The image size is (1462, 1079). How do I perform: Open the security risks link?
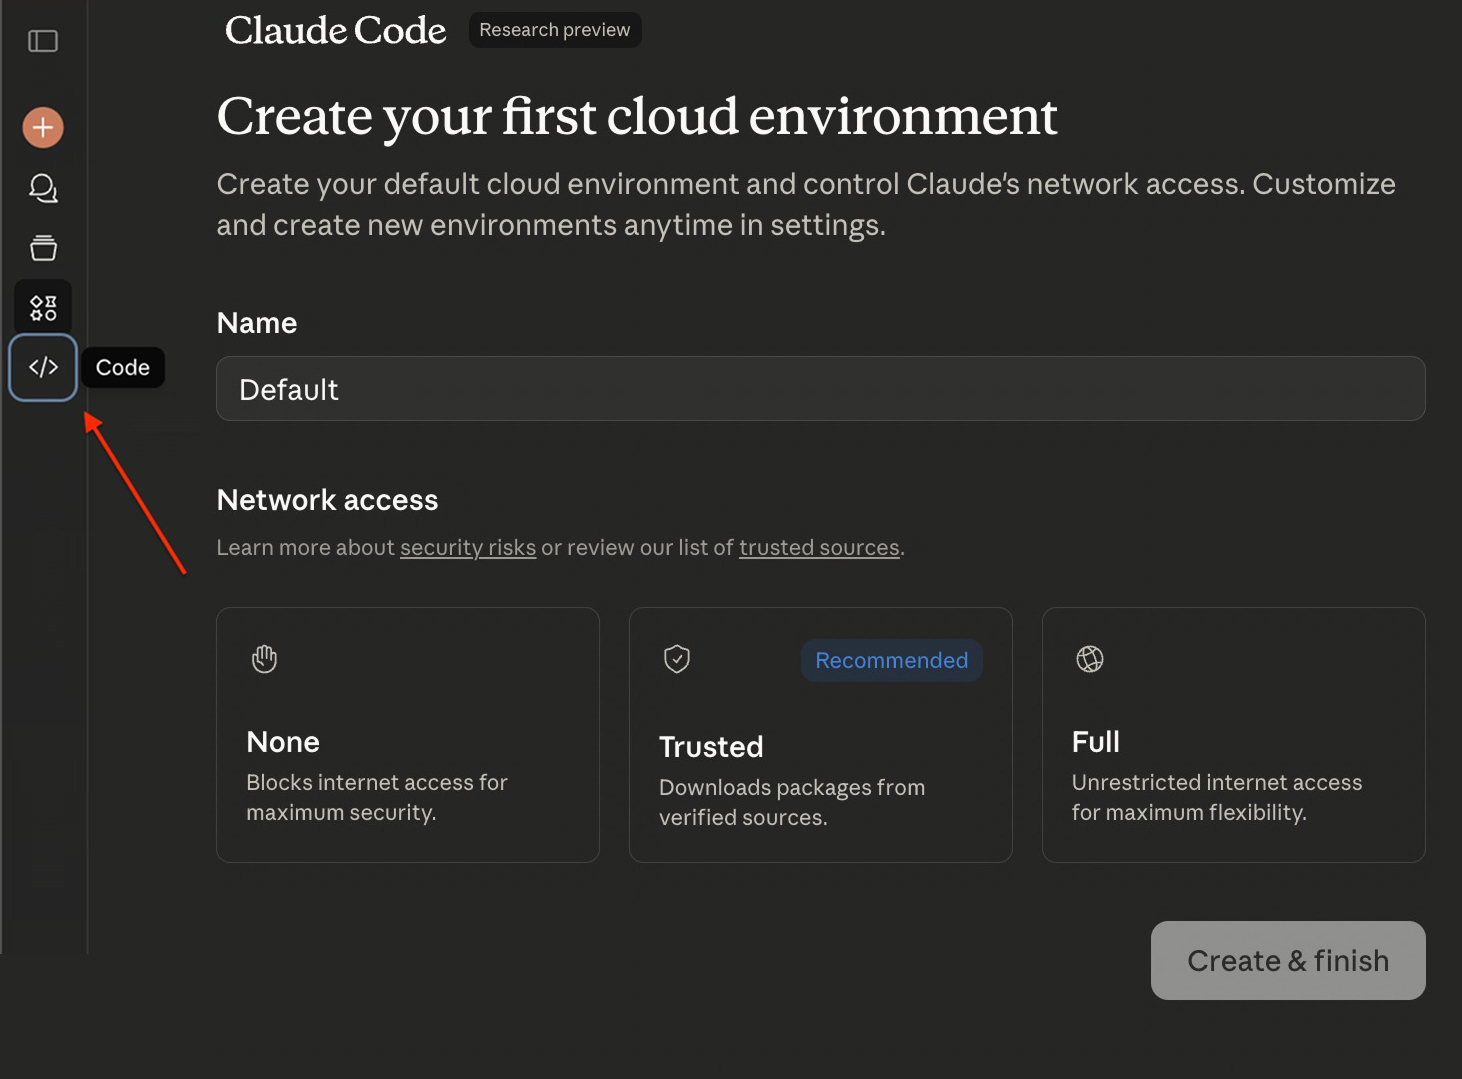tap(468, 548)
